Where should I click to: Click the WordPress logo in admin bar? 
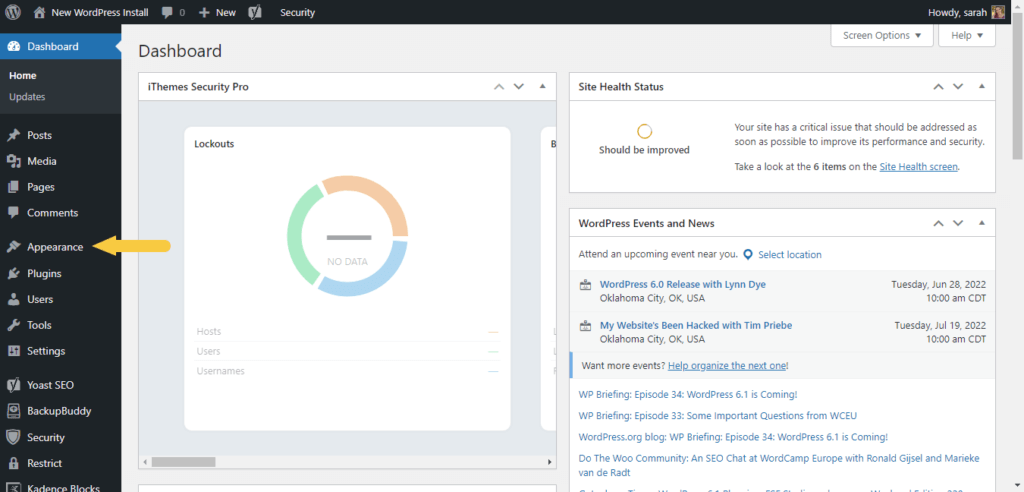(14, 13)
